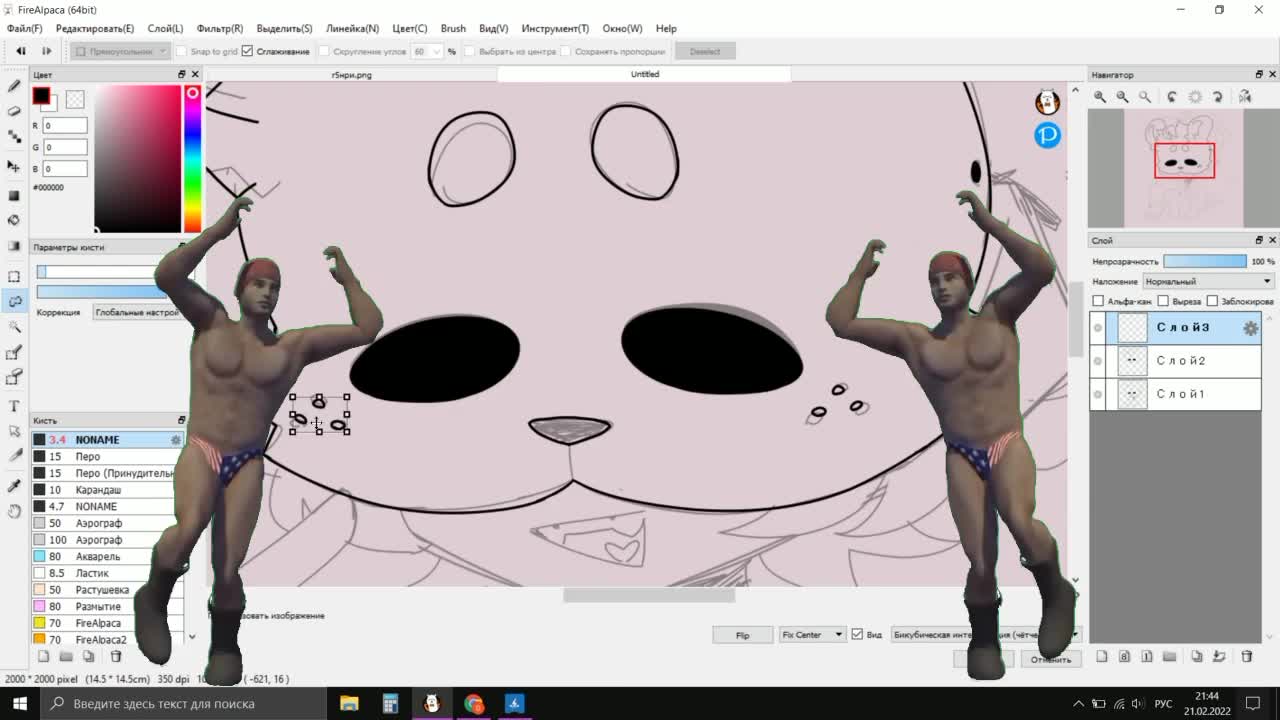Rotate canvas left in Navigator
This screenshot has height=720, width=1280.
(x=1172, y=97)
